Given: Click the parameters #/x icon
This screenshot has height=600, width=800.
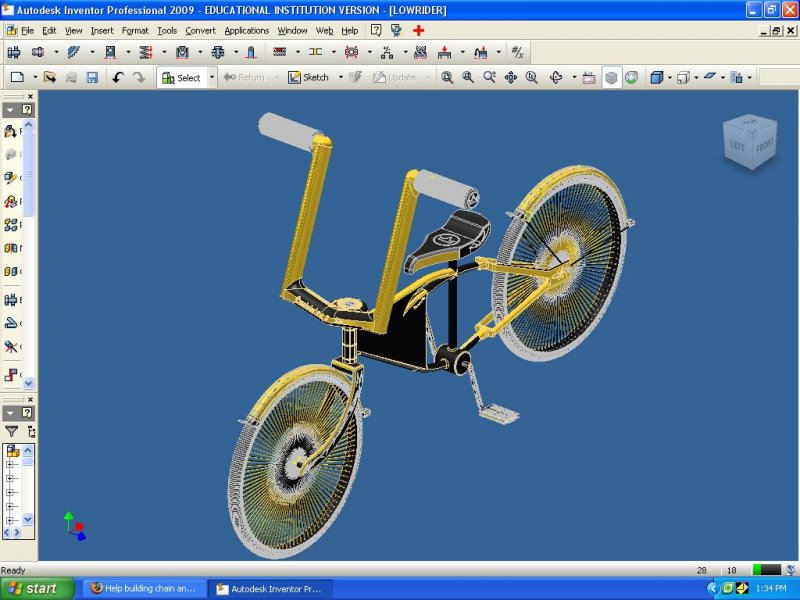Looking at the screenshot, I should click(517, 52).
